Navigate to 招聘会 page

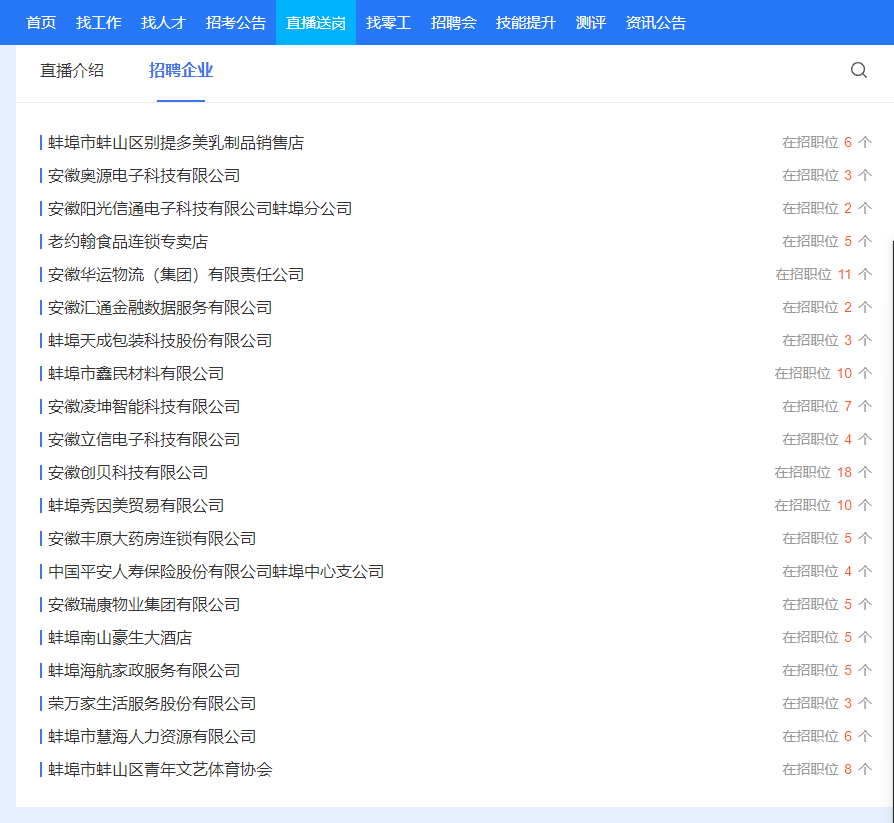pos(453,22)
